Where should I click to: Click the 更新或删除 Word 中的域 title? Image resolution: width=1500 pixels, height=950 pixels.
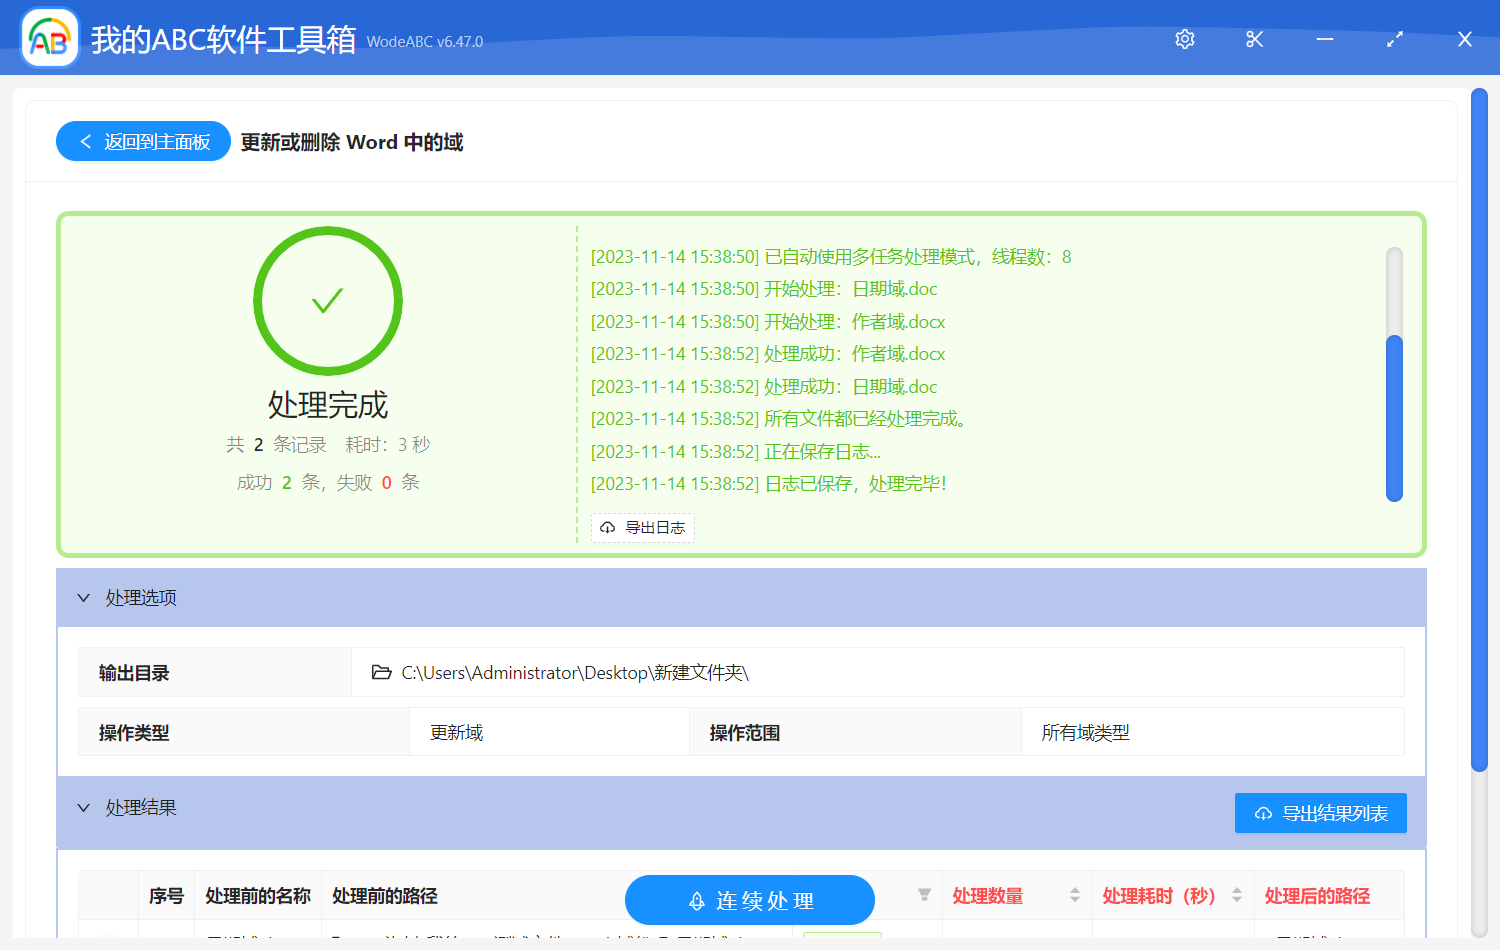point(352,141)
